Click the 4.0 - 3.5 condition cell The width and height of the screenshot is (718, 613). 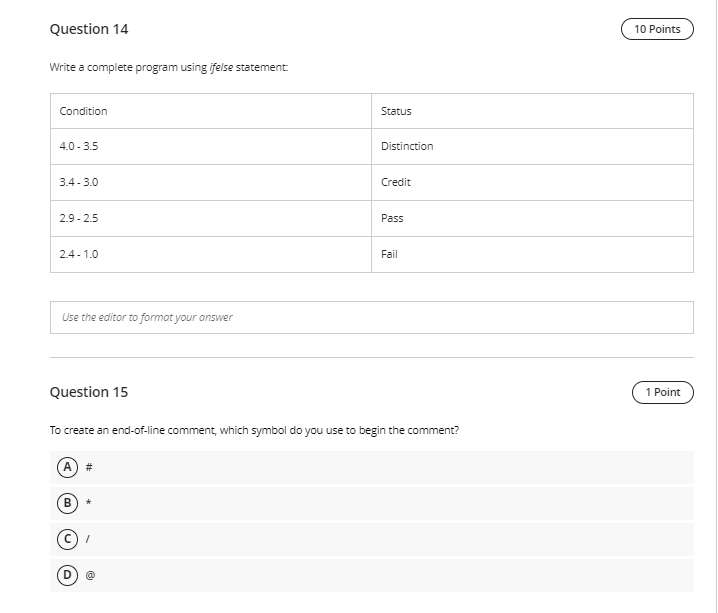pyautogui.click(x=211, y=146)
